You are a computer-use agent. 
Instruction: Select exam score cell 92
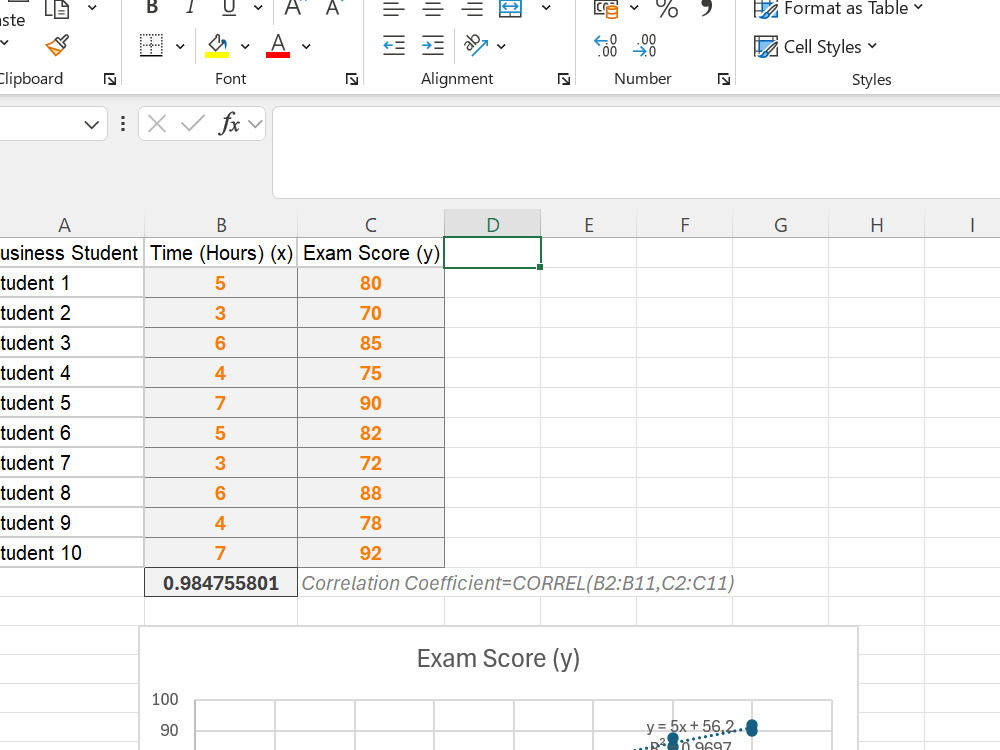pyautogui.click(x=371, y=553)
